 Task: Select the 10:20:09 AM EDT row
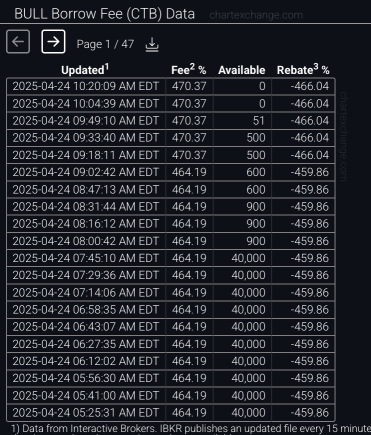(171, 86)
